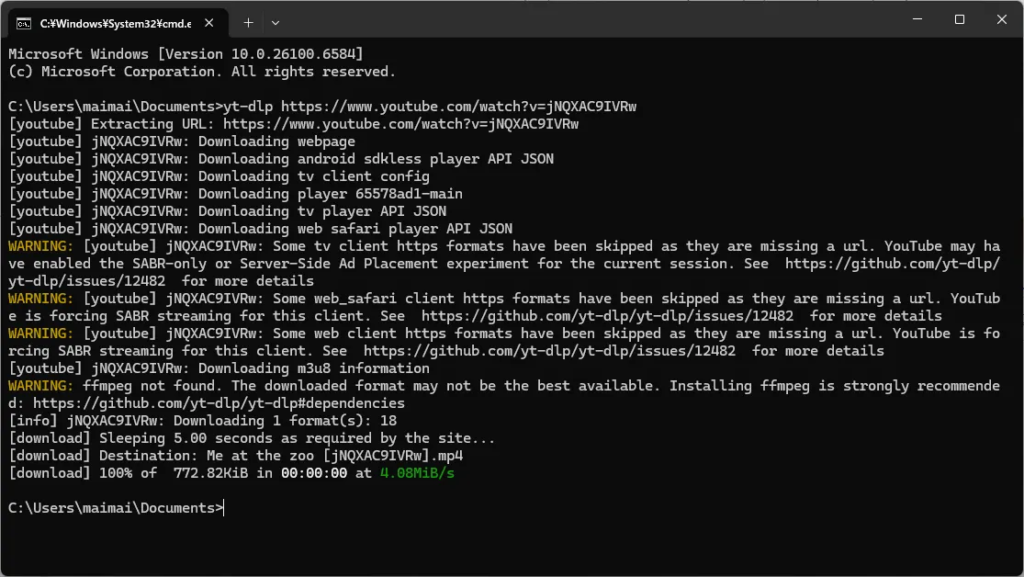Close the cmd.exe tab
Screen dimensions: 1024x577
211,22
